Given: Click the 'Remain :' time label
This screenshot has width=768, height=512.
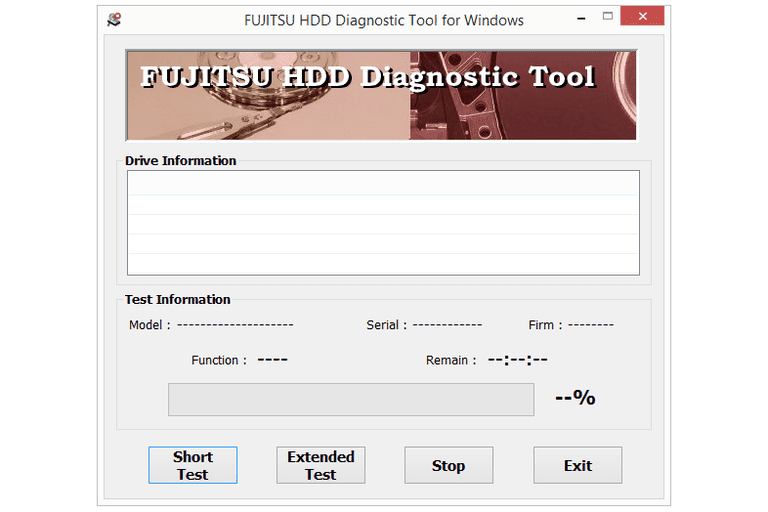Looking at the screenshot, I should [x=451, y=360].
